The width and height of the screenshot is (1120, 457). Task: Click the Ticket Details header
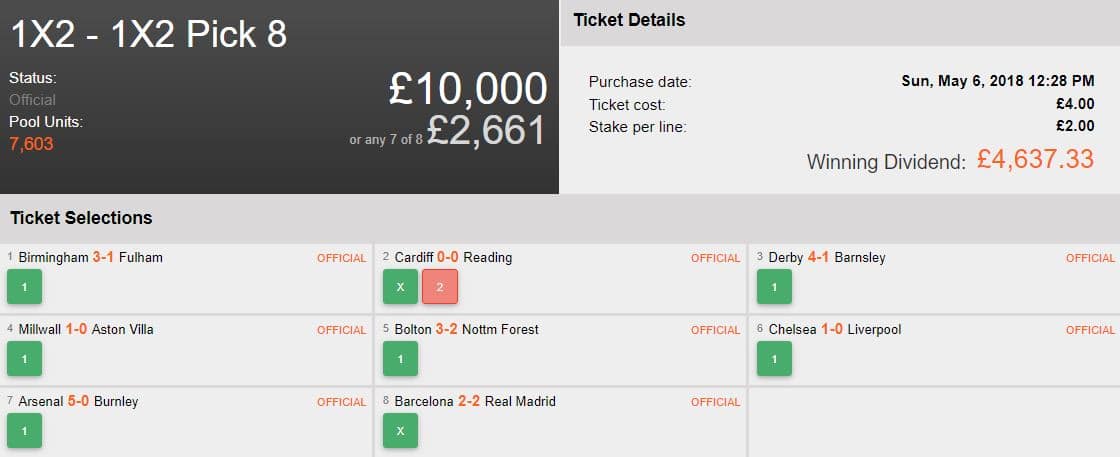pos(628,20)
